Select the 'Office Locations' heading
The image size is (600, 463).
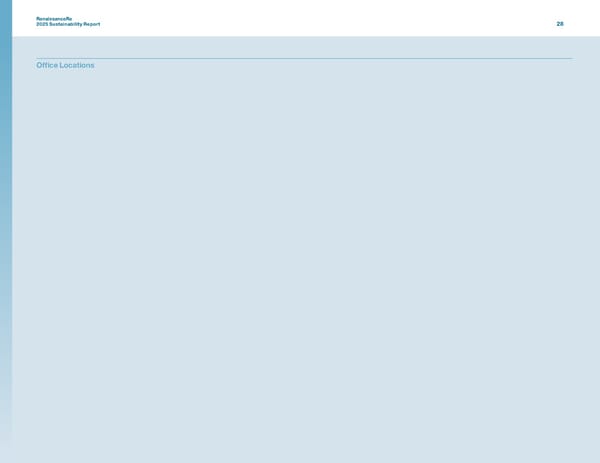point(65,65)
